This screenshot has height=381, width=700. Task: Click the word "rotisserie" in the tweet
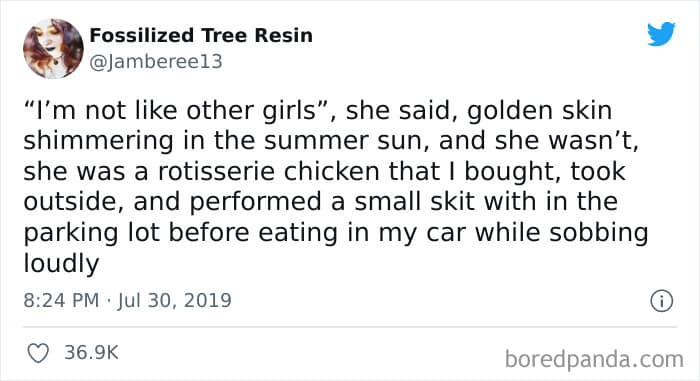pyautogui.click(x=216, y=172)
